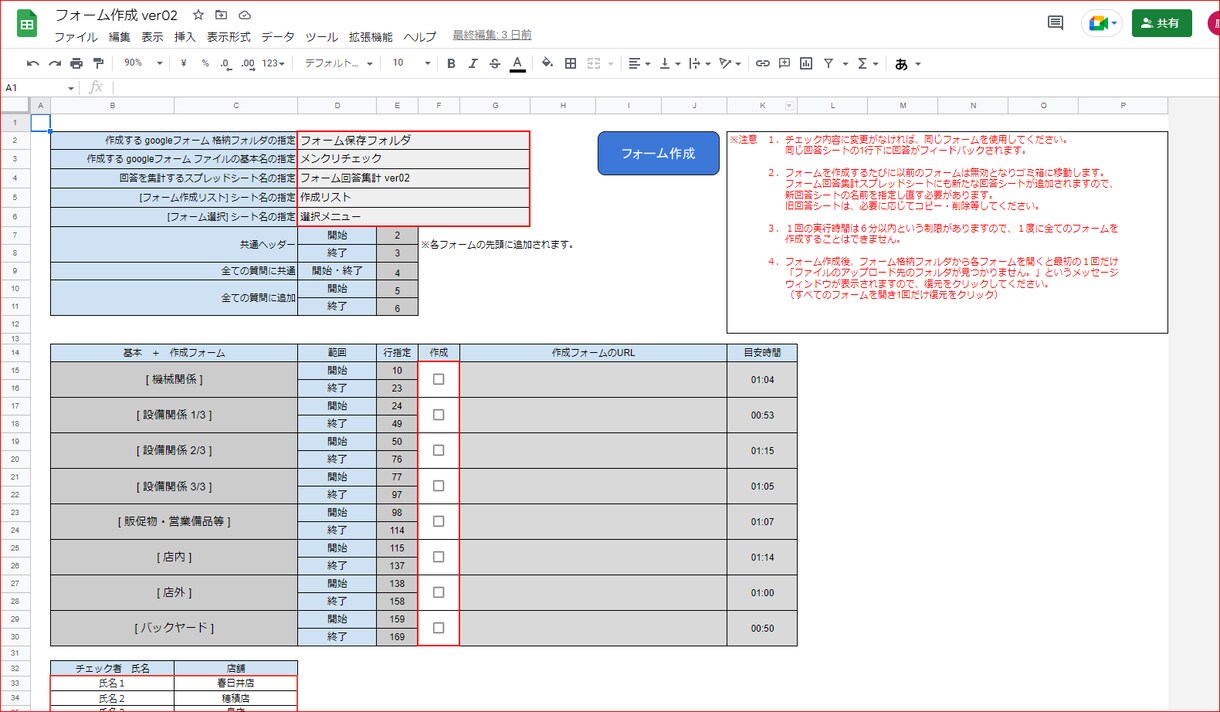Open the 編集 menu
The height and width of the screenshot is (712, 1220).
[x=119, y=37]
